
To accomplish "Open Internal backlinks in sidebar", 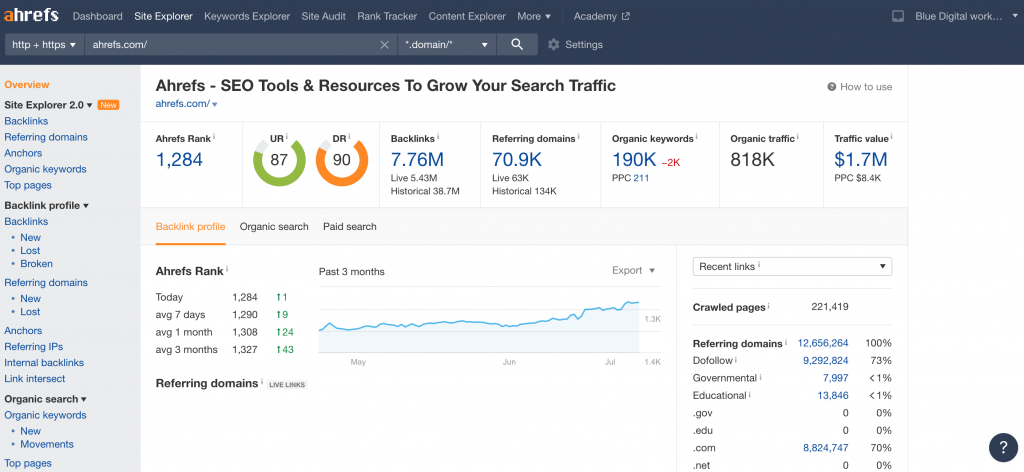I will pos(44,362).
